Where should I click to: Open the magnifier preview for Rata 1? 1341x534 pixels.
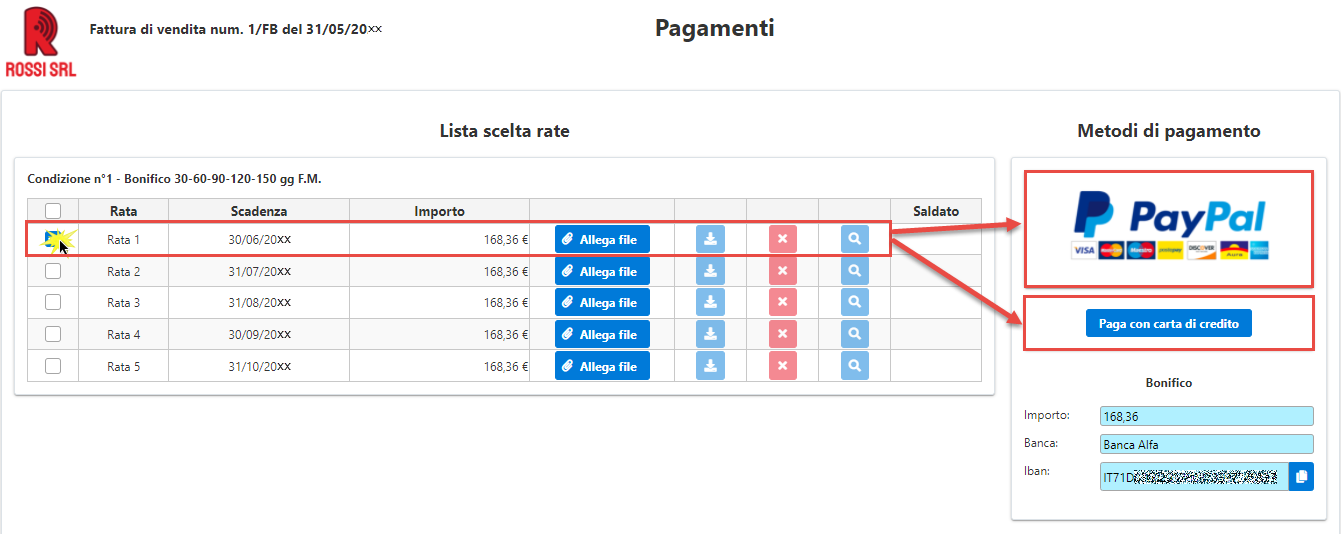(x=854, y=239)
